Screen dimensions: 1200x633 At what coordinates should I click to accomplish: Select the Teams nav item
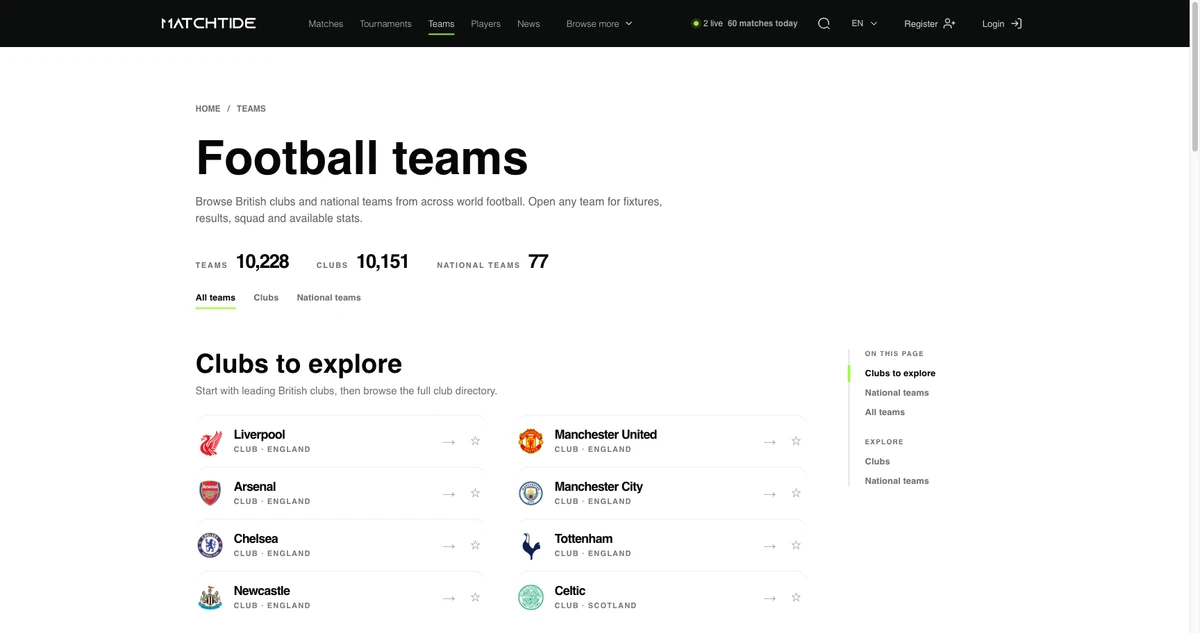(x=441, y=24)
